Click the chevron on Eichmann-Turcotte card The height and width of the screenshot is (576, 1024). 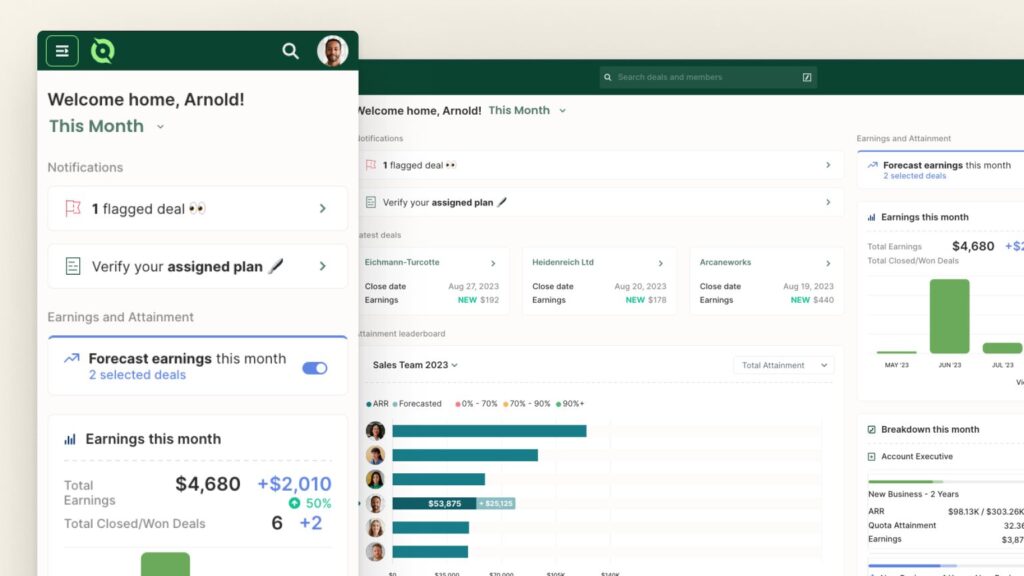pos(493,263)
